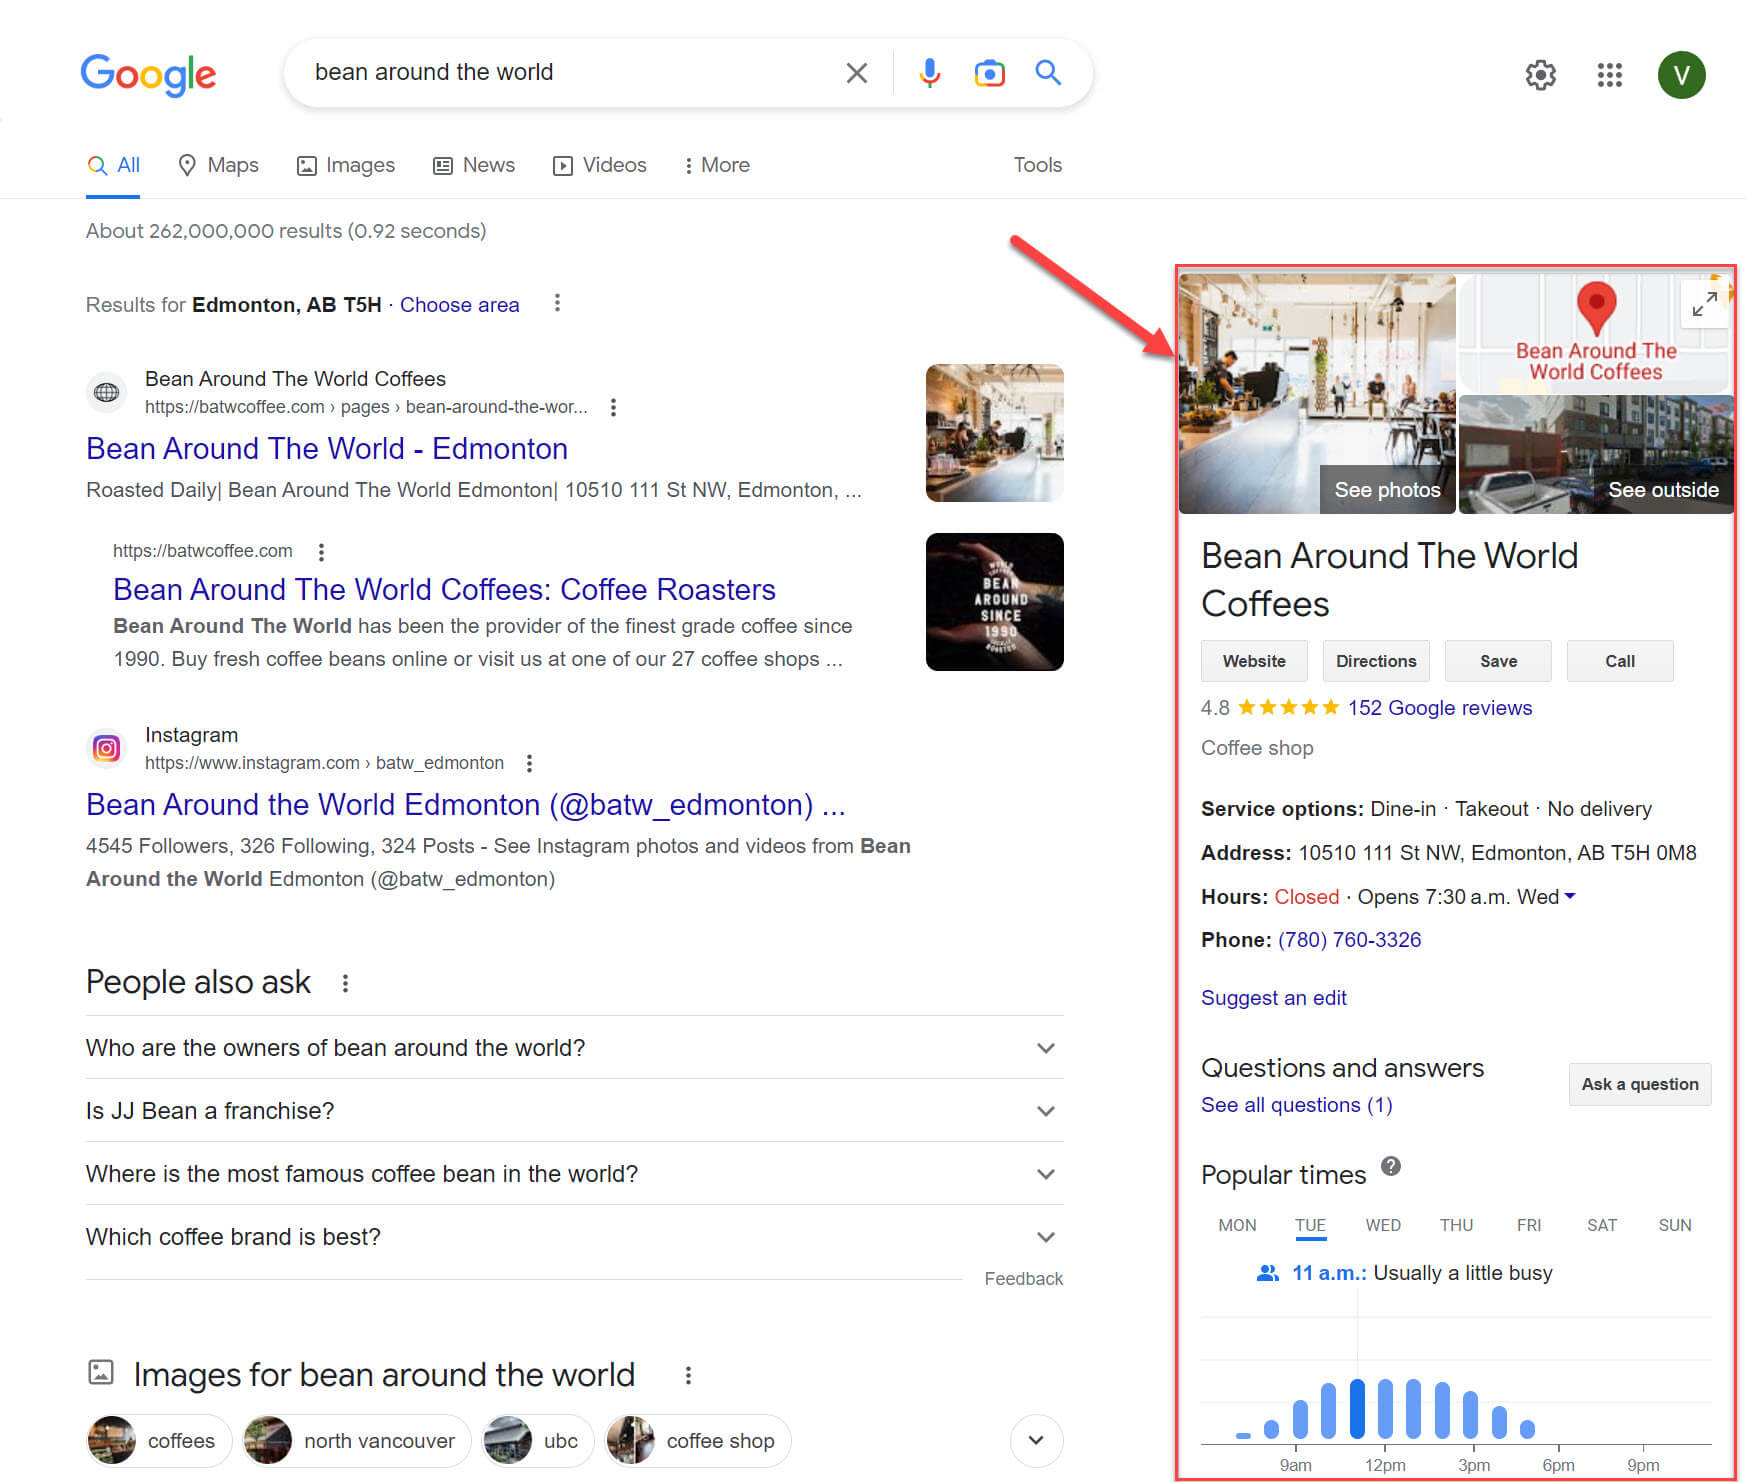Open the settings gear icon

(1540, 74)
